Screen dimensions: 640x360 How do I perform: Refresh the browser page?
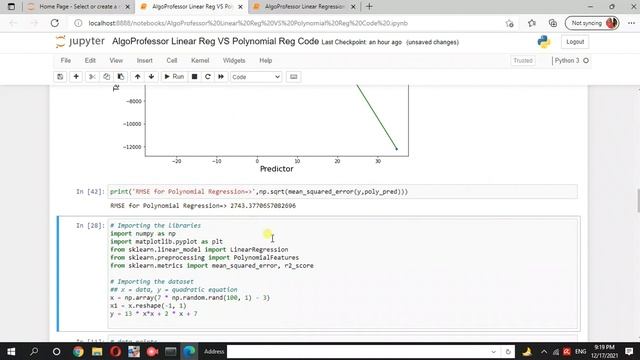tap(55, 23)
